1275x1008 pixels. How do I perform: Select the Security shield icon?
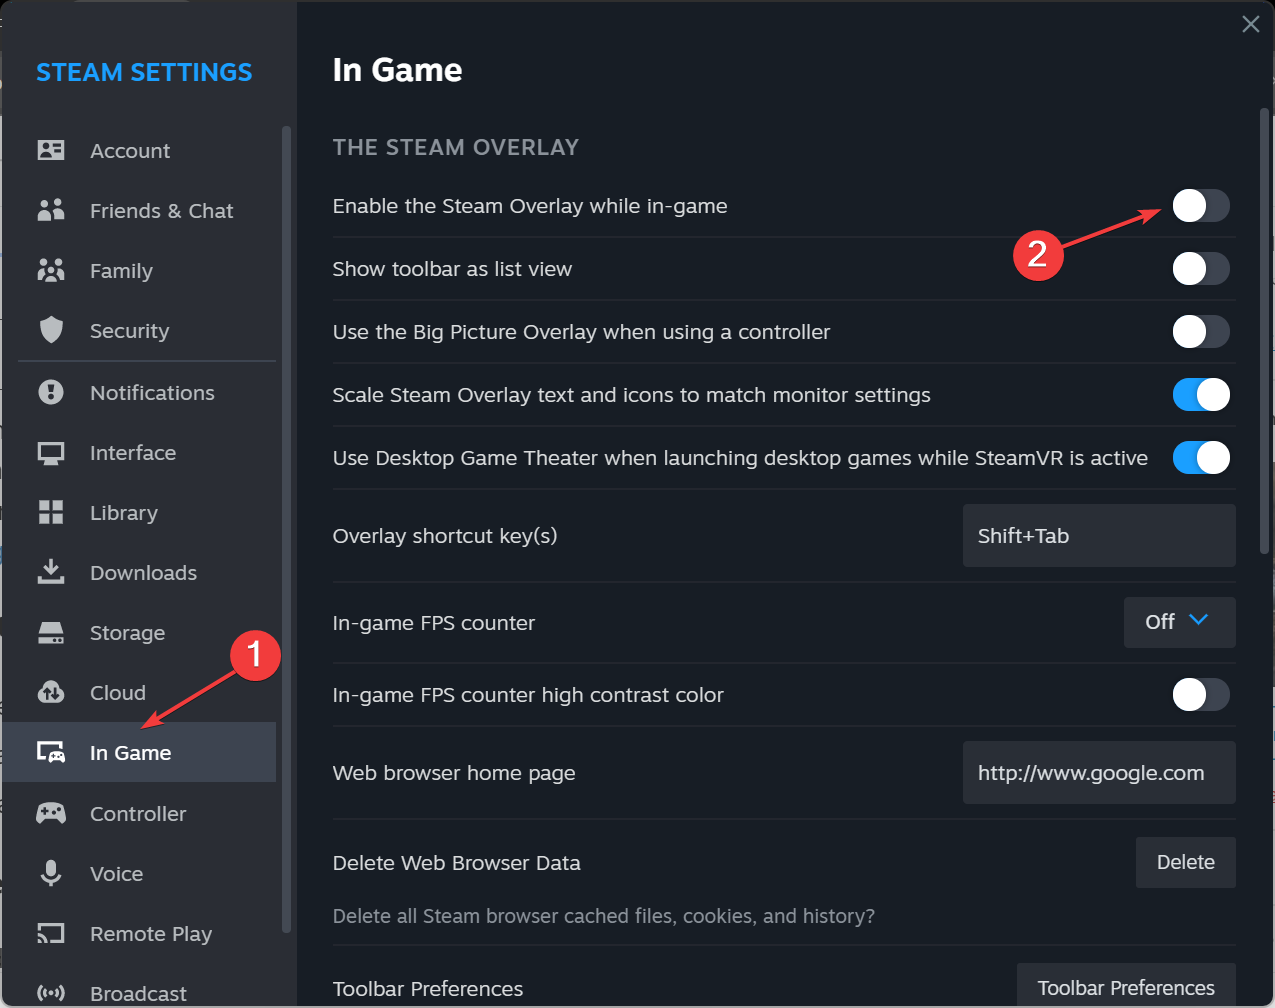point(51,331)
